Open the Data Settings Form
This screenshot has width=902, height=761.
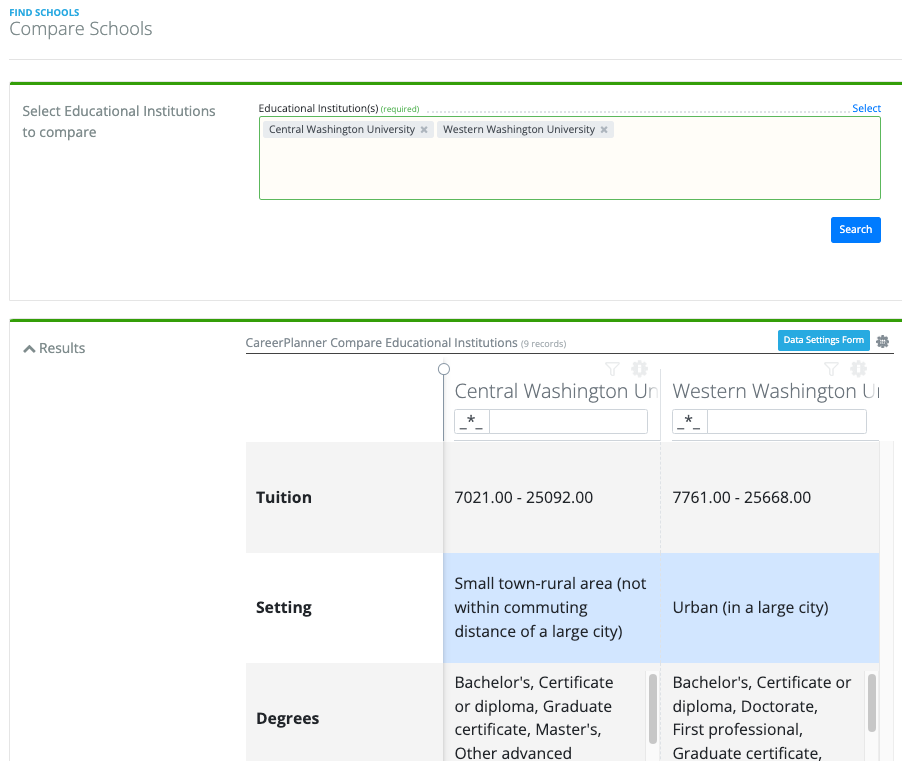(823, 340)
